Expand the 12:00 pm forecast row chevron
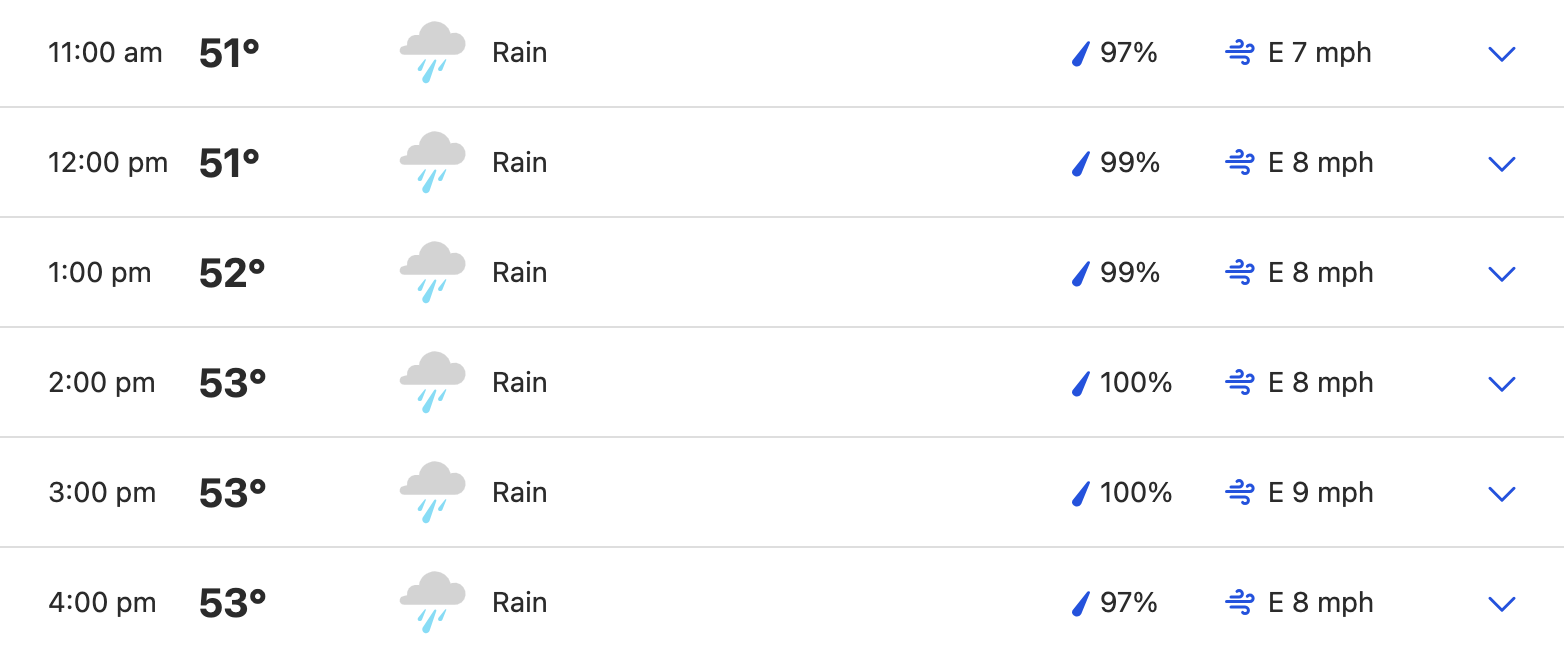Viewport: 1564px width, 654px height. point(1502,164)
